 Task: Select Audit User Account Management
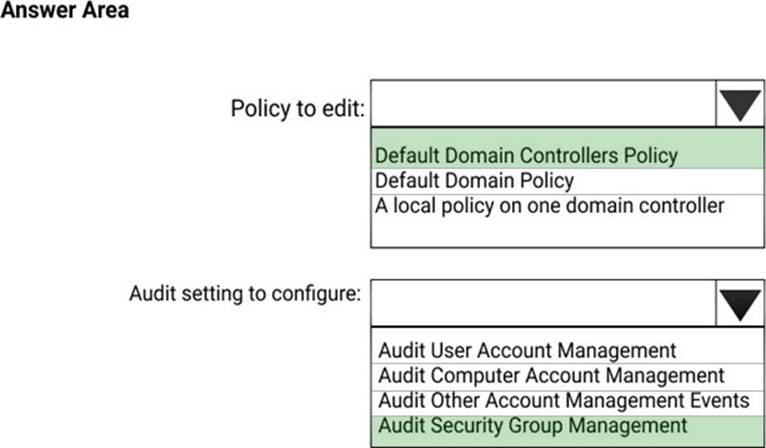[x=527, y=351]
